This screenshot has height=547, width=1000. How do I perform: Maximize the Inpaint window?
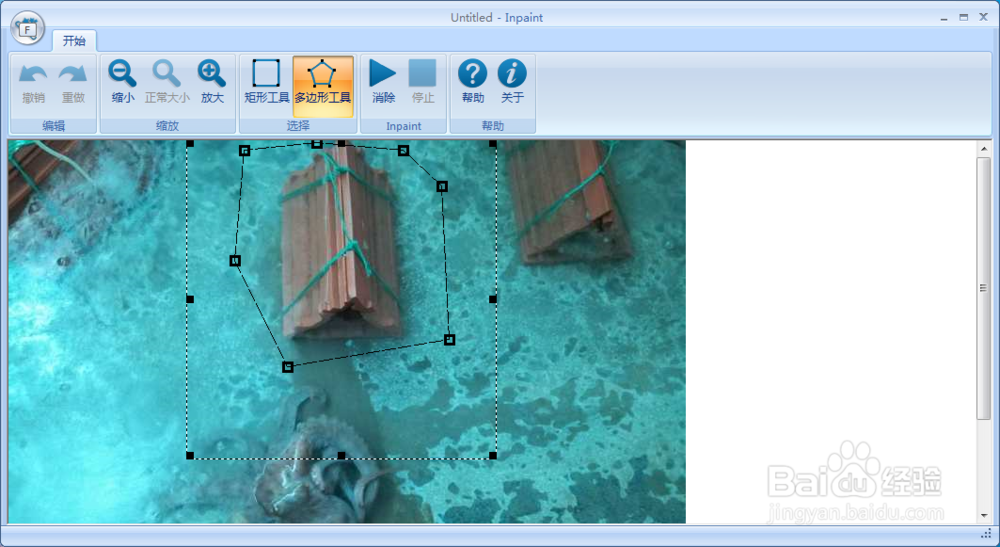pos(963,18)
